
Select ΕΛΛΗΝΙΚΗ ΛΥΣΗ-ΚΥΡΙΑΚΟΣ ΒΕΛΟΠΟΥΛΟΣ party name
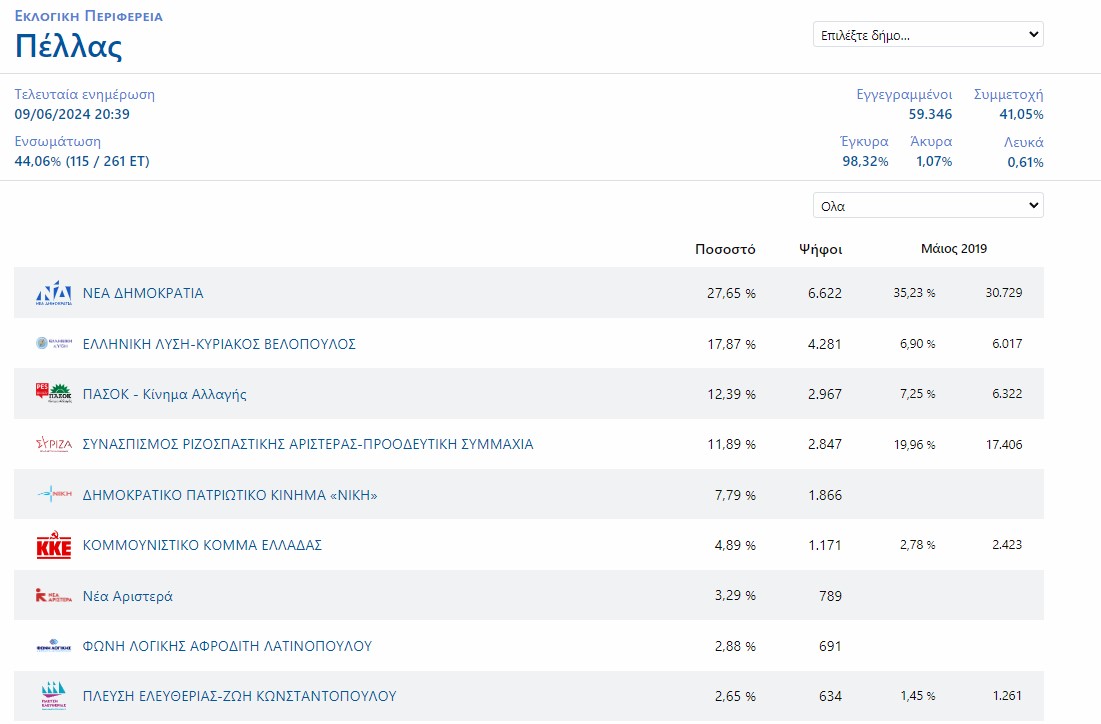pos(219,344)
